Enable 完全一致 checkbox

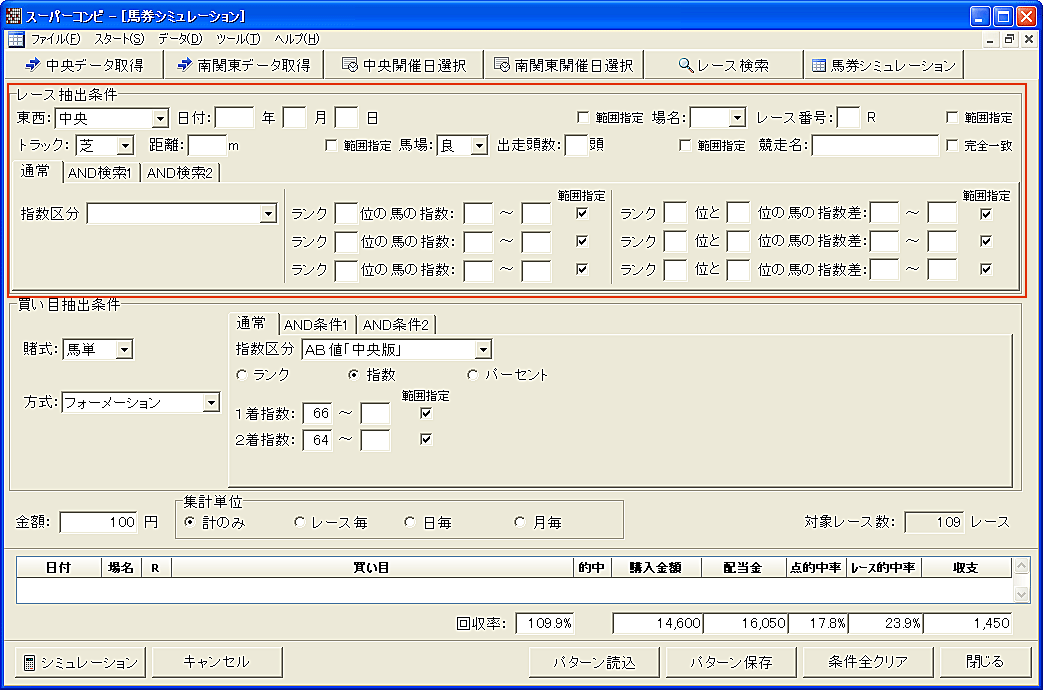pos(953,145)
